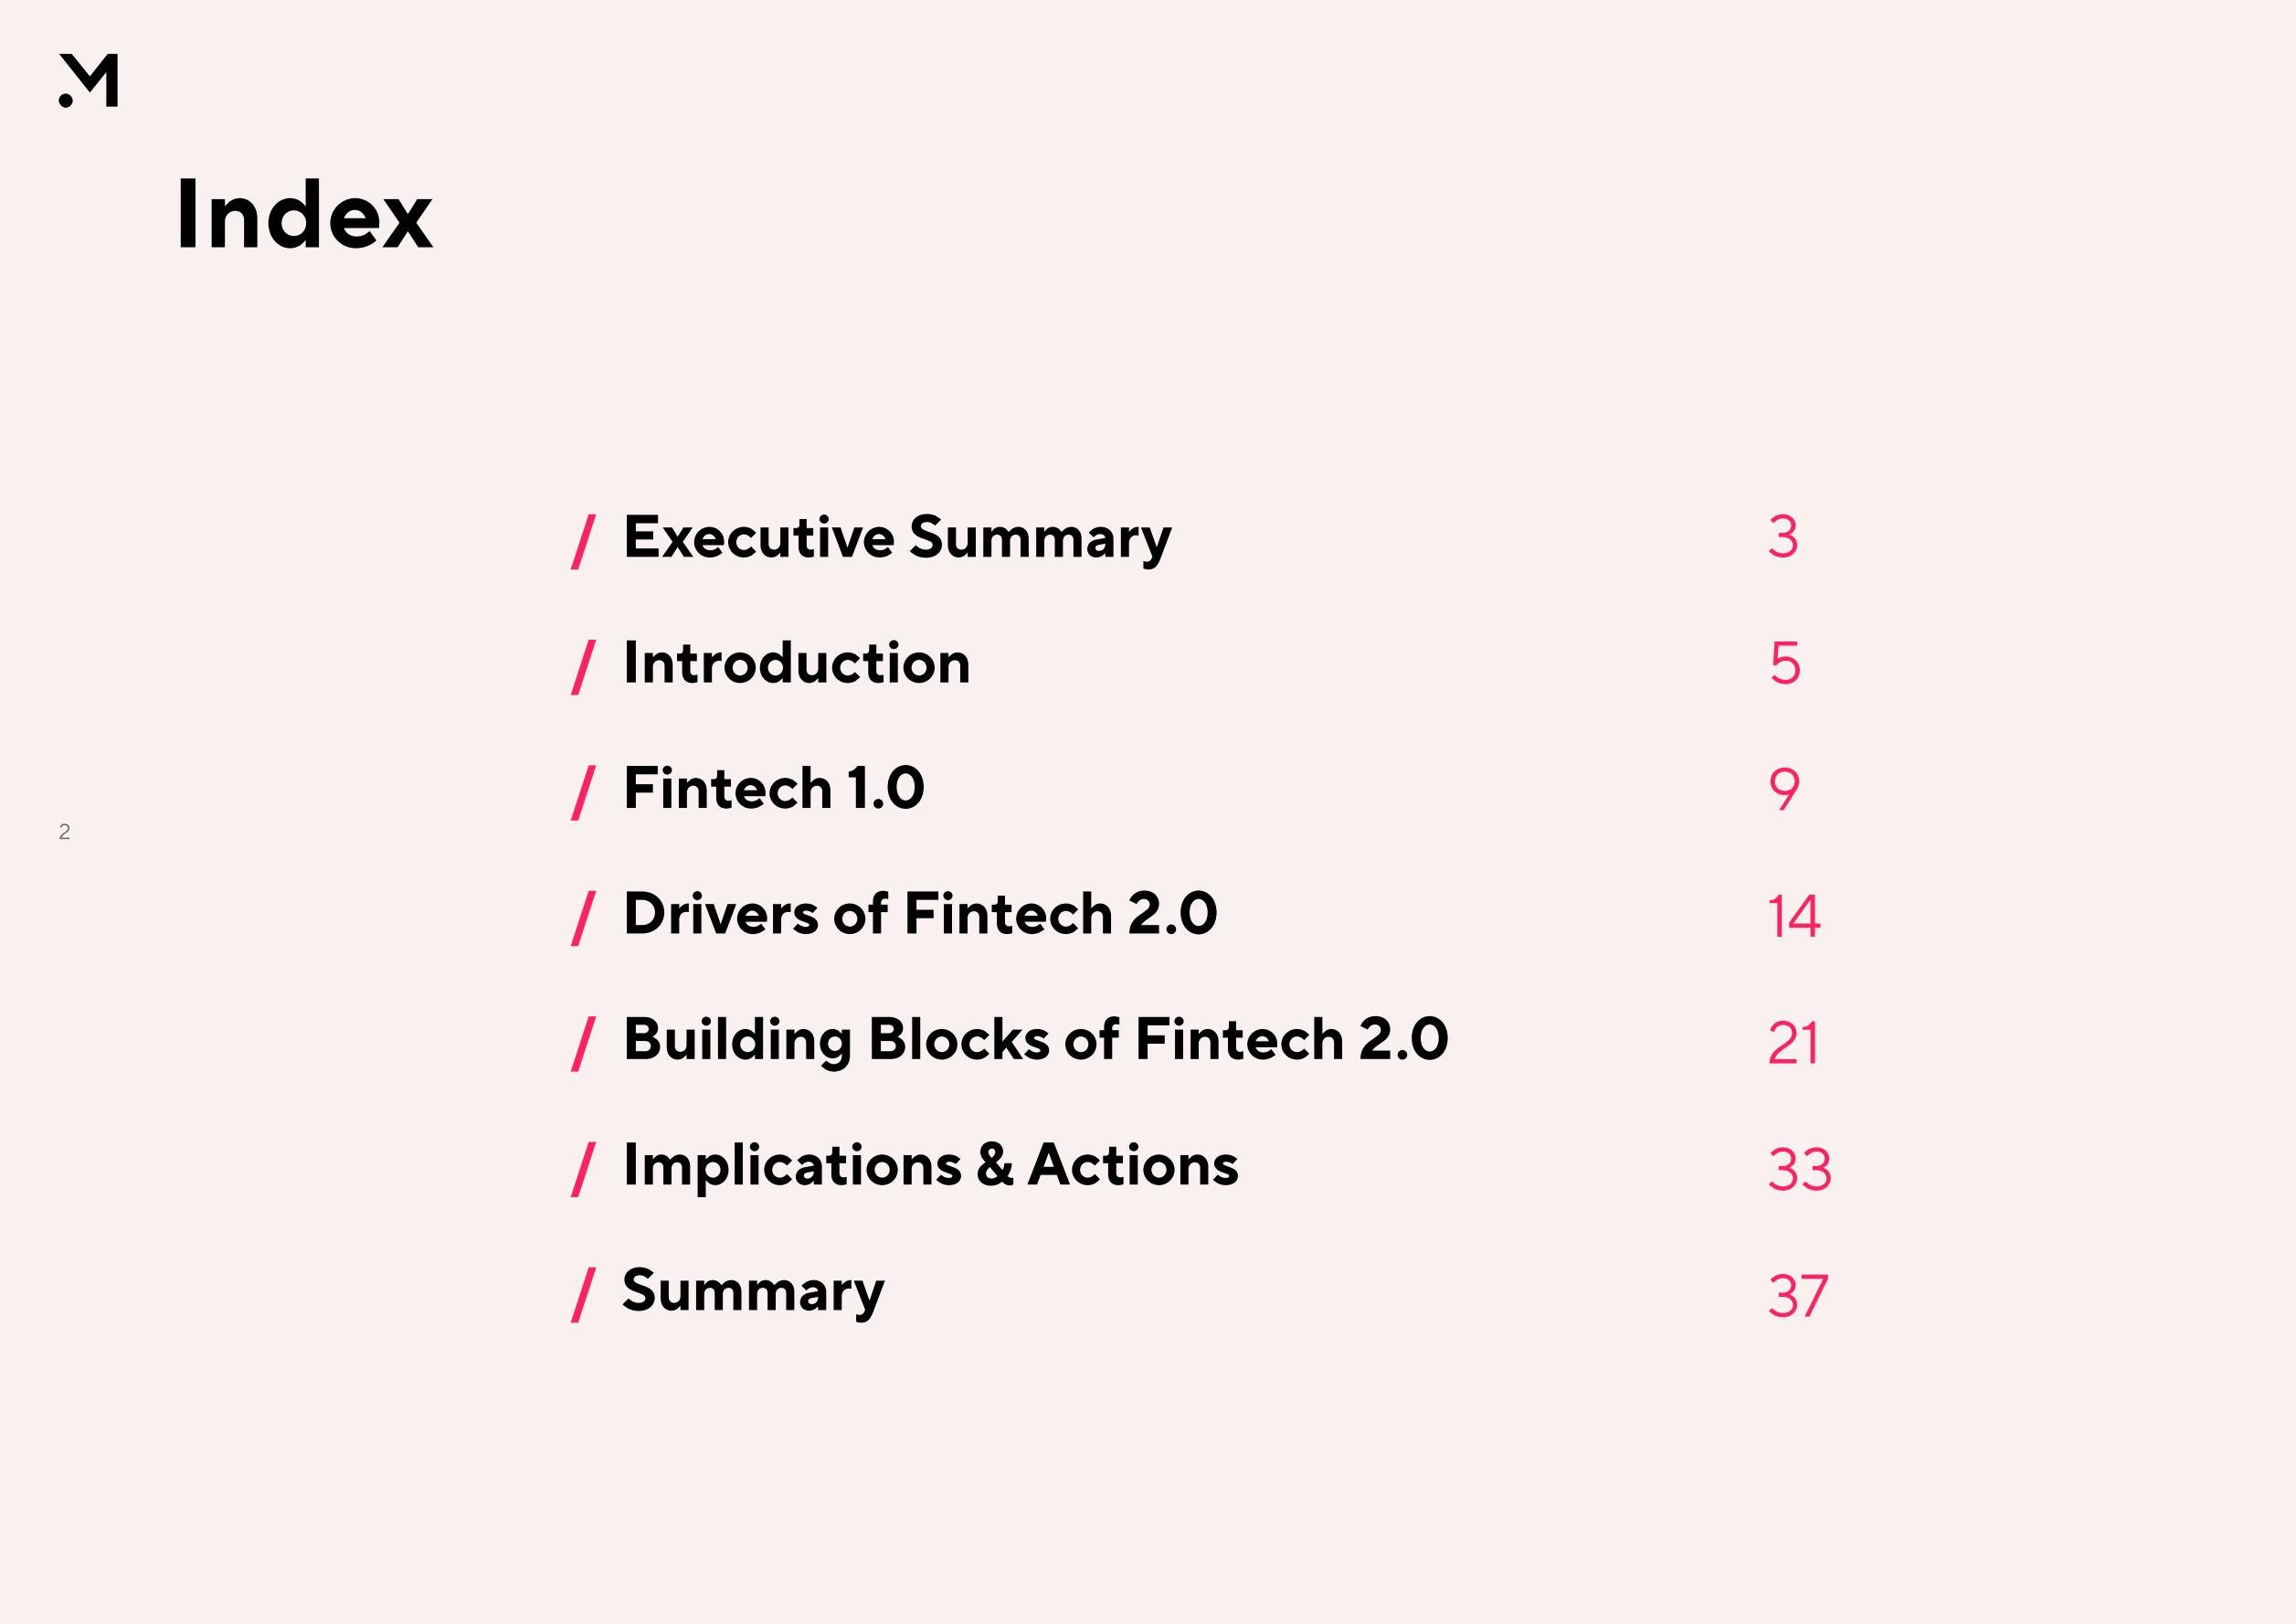Click the pink slash before Executive Summary
The height and width of the screenshot is (1624, 2296).
point(583,542)
